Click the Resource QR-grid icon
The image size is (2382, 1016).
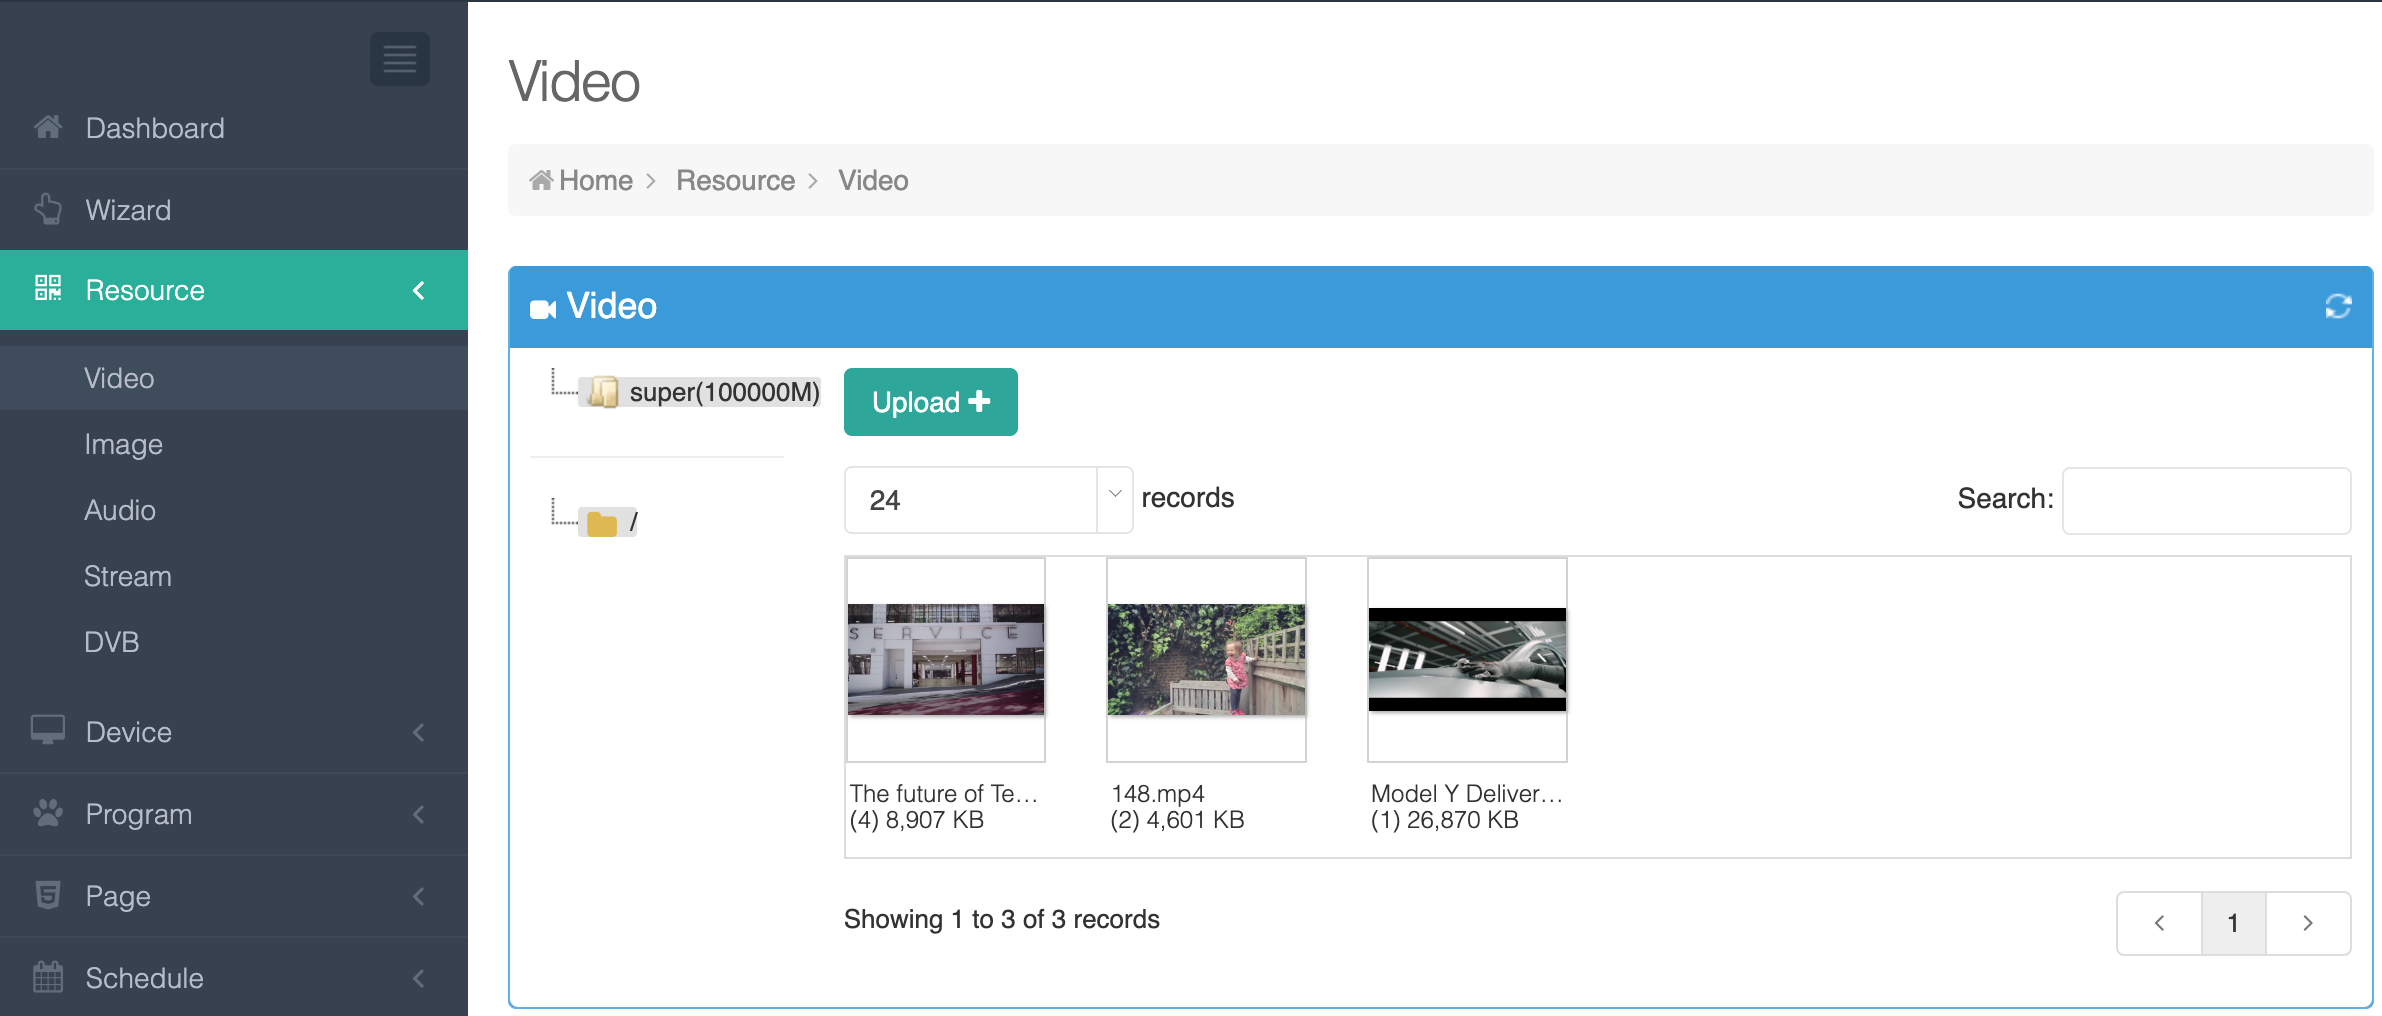click(47, 290)
